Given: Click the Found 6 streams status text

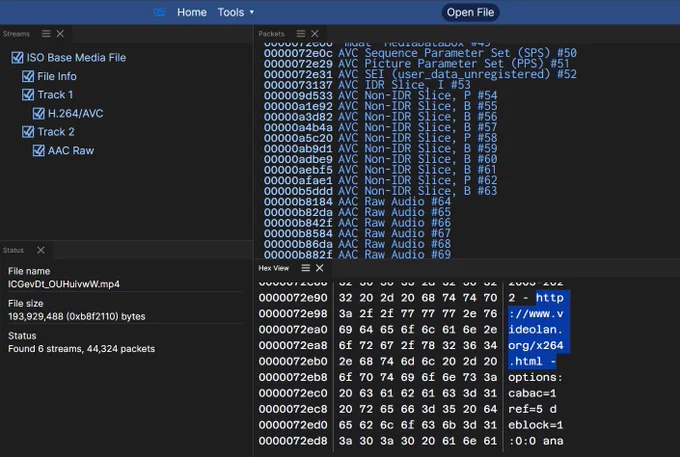Looking at the screenshot, I should click(82, 349).
